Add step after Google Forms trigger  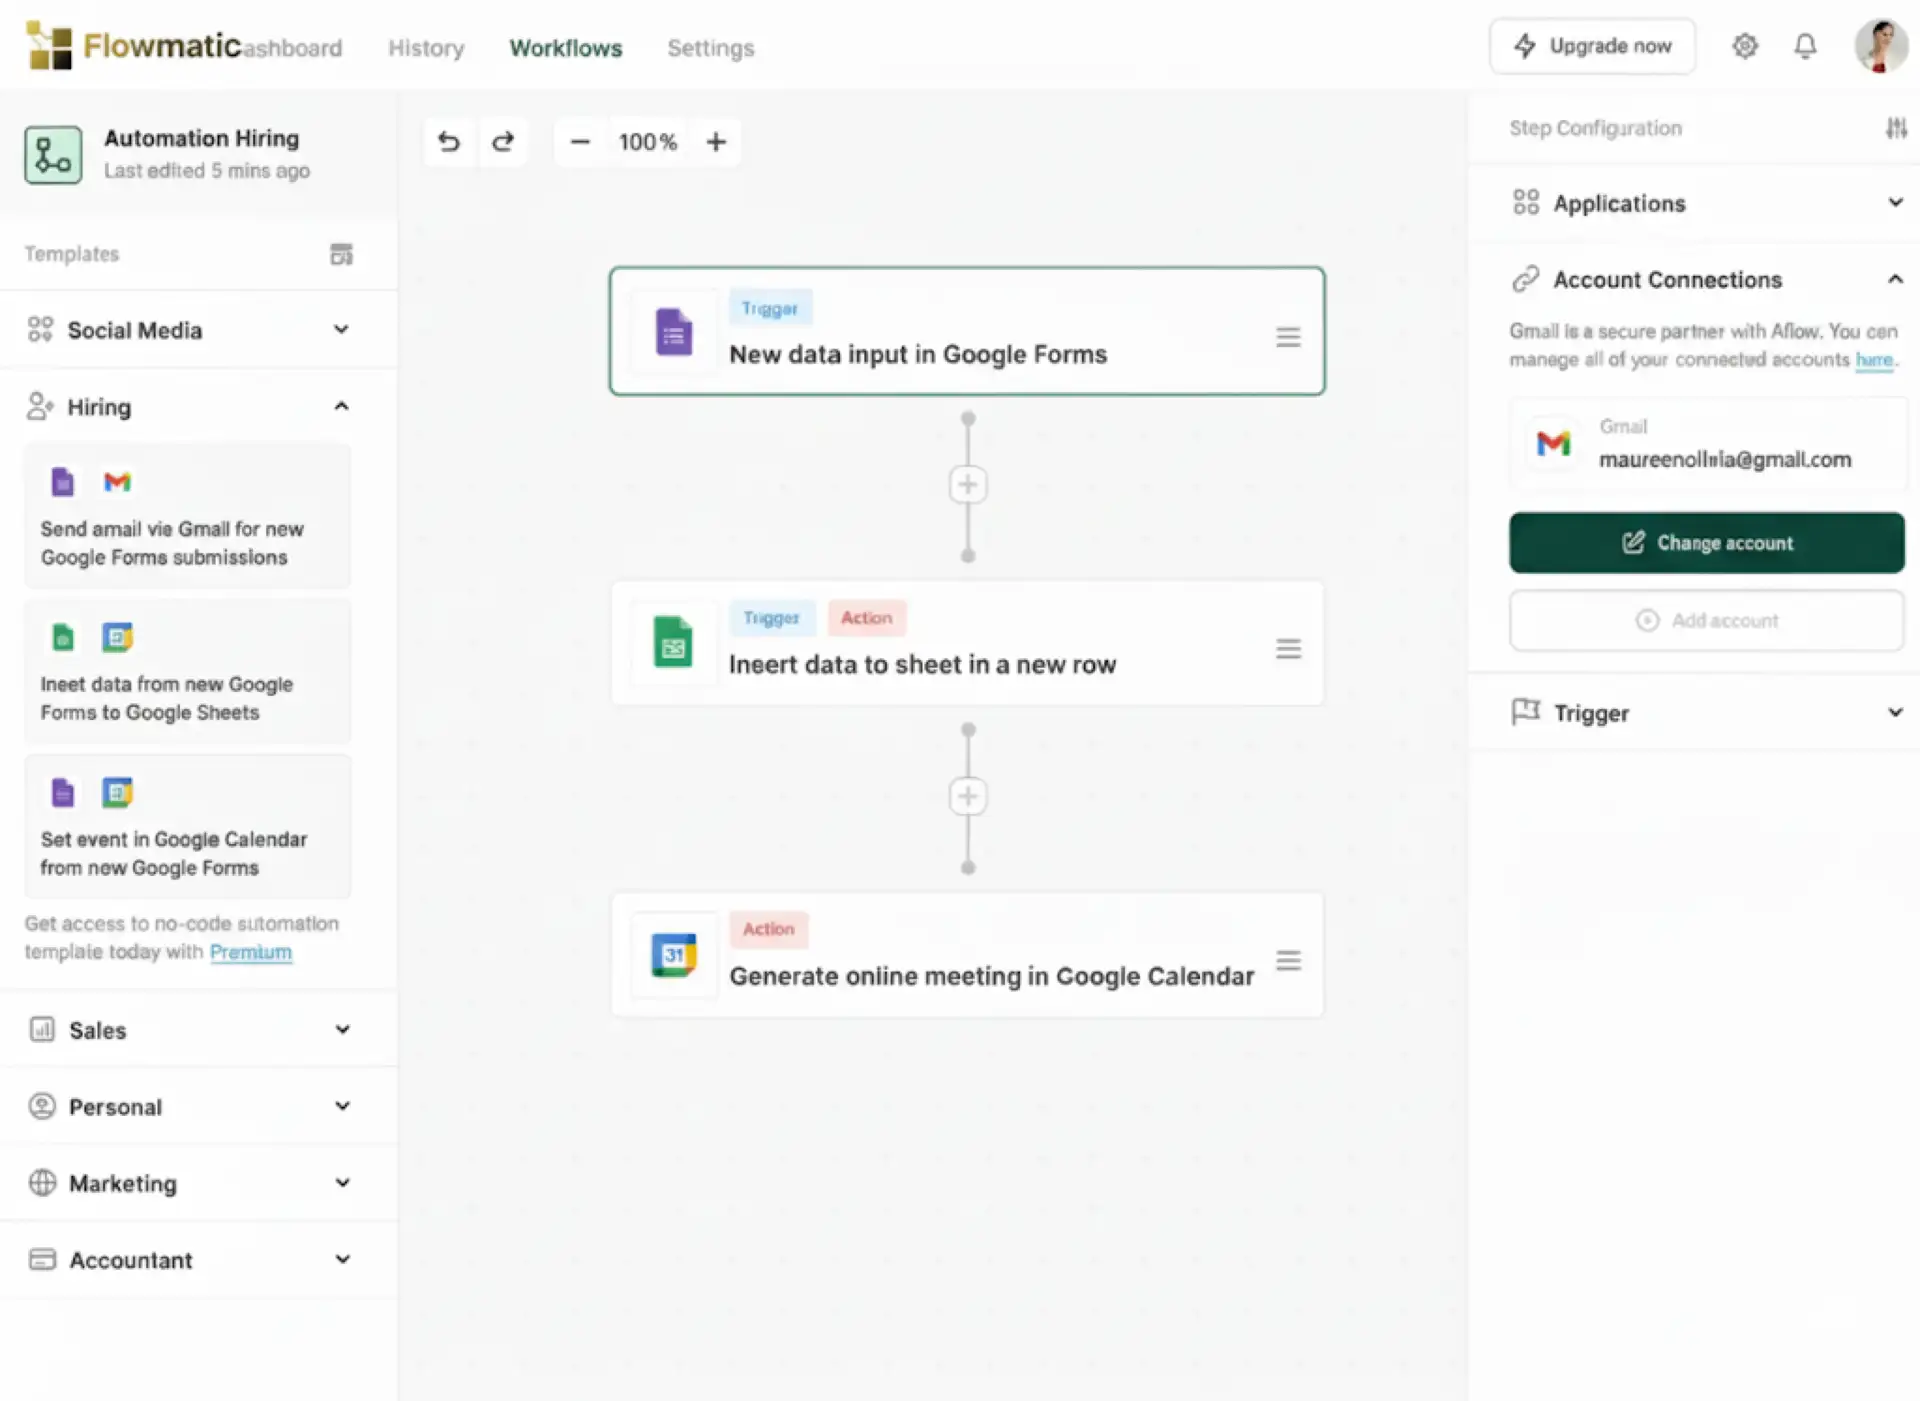pos(967,486)
